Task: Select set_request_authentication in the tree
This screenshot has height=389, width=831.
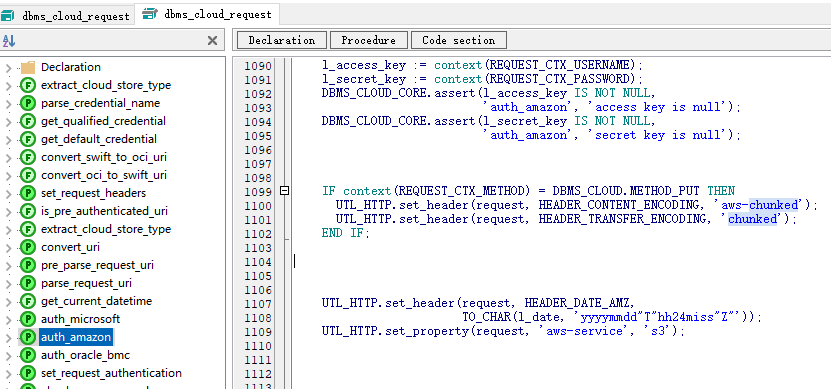Action: click(x=111, y=373)
